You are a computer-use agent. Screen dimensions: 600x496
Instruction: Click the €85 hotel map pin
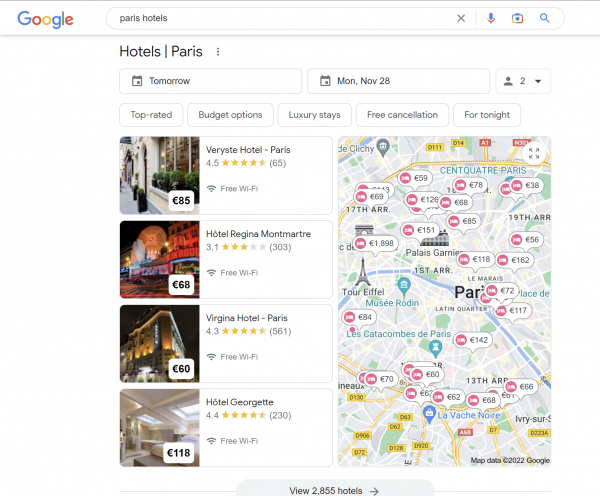(463, 221)
